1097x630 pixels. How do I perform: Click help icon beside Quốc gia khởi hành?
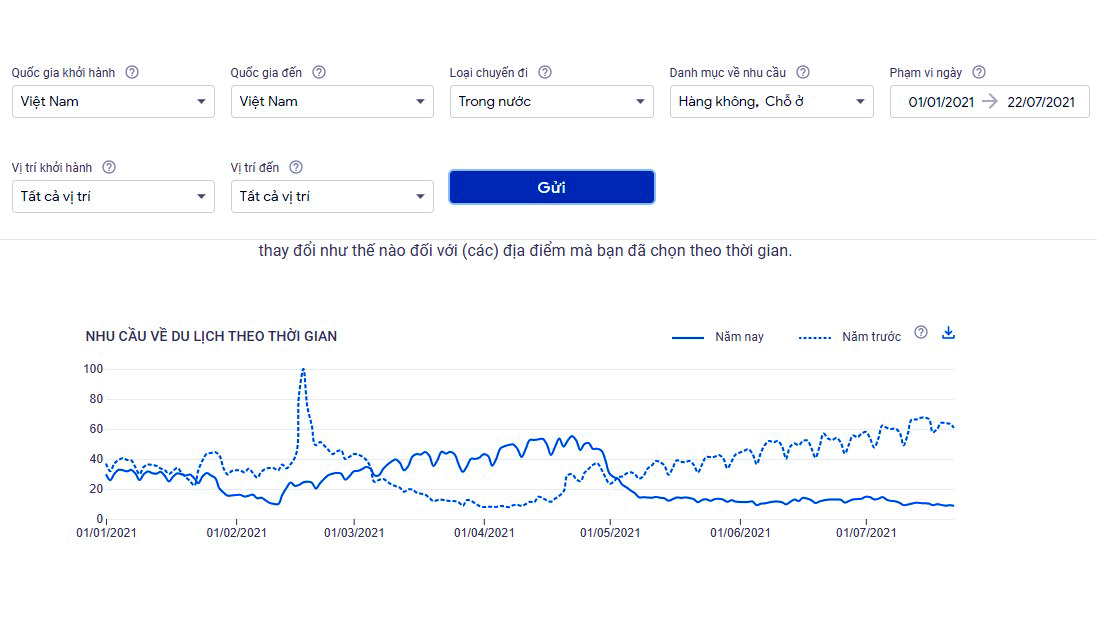pyautogui.click(x=132, y=72)
